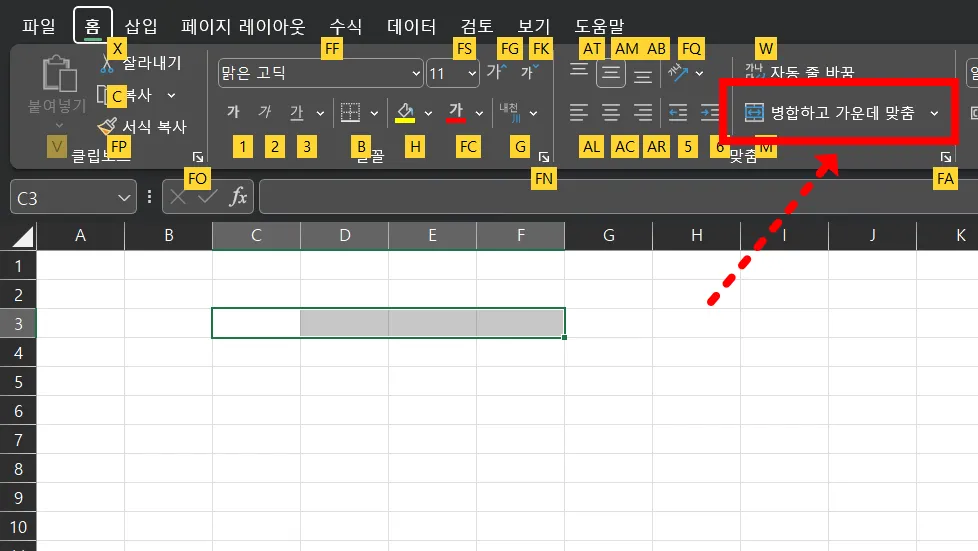Toggle bold formatting (굵은 가)
Image resolution: width=978 pixels, height=551 pixels.
click(233, 112)
